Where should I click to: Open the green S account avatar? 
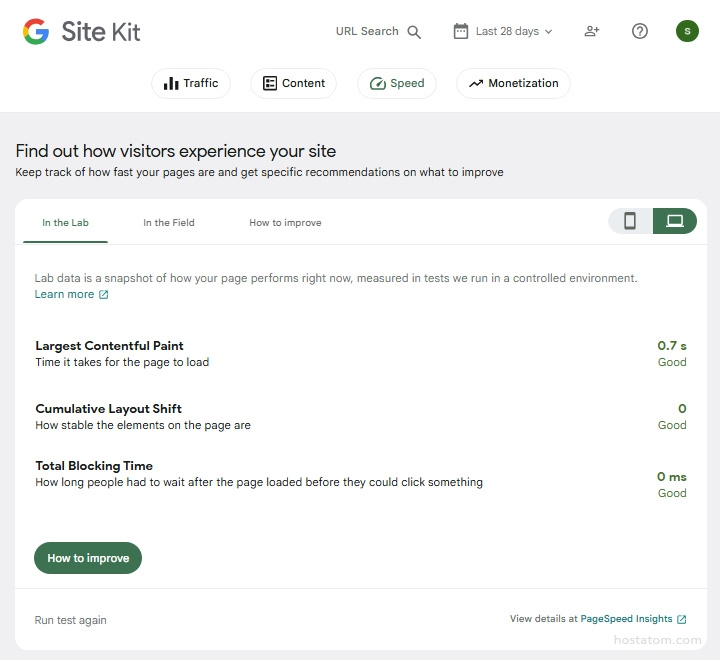point(687,31)
